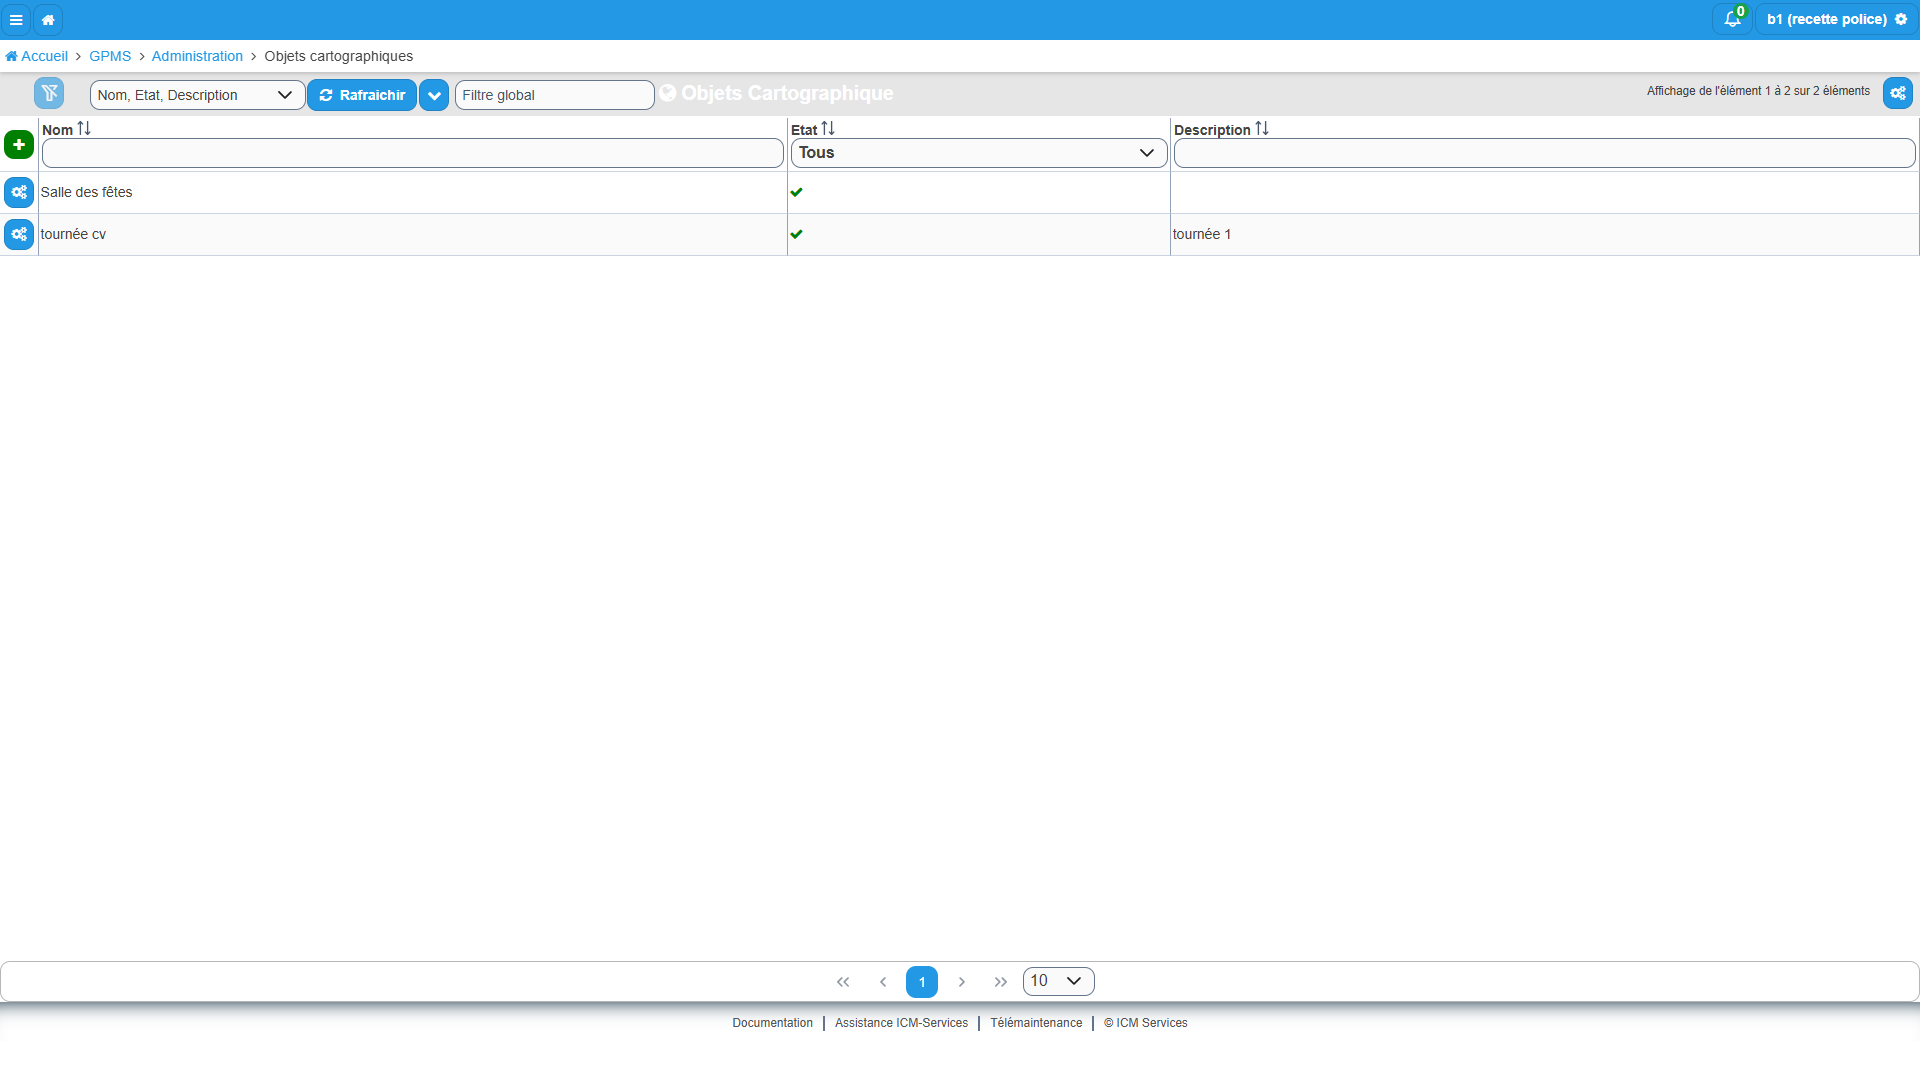Open the Télémaintenance footer link
Screen dimensions: 1920x1080
tap(1036, 1023)
